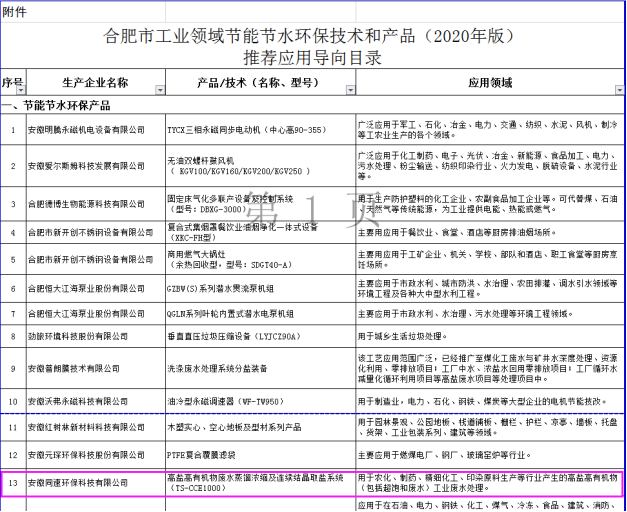Select product cell 垂直直压垃圾压缩设备（LYJCZ90A）
Screen dimensions: 627x512
point(261,336)
